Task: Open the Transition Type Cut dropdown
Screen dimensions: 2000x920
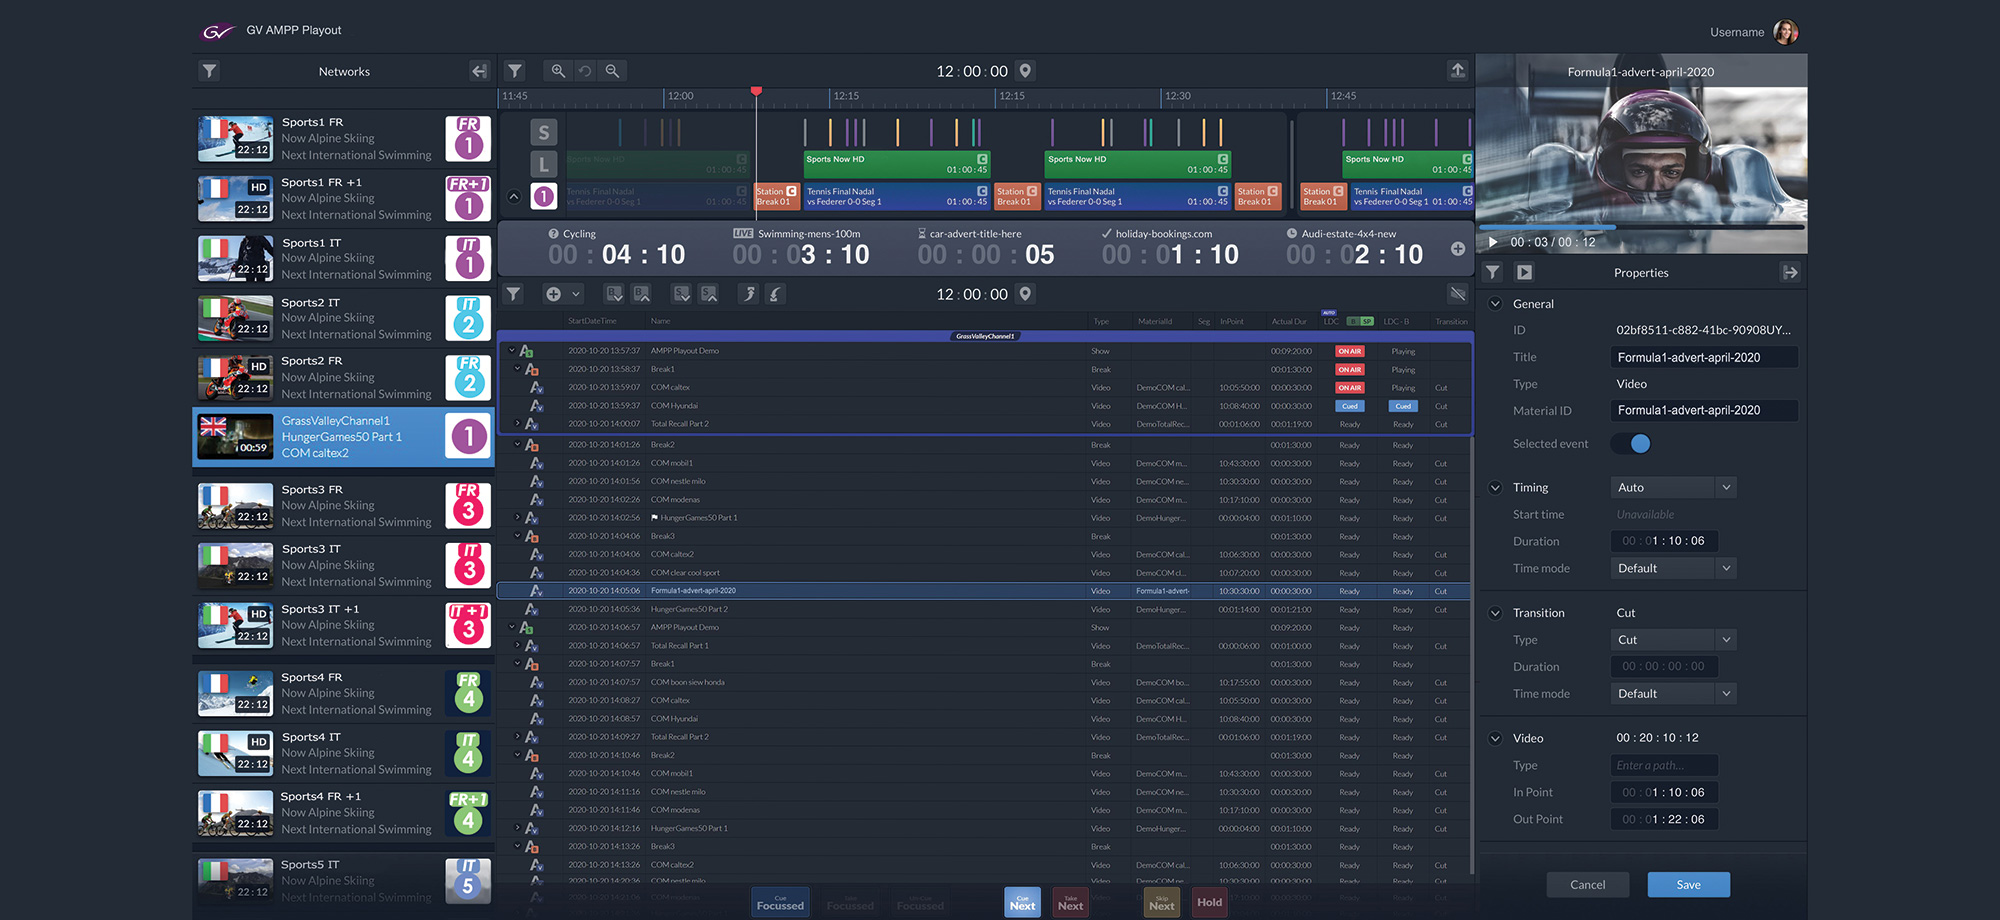Action: point(1673,640)
